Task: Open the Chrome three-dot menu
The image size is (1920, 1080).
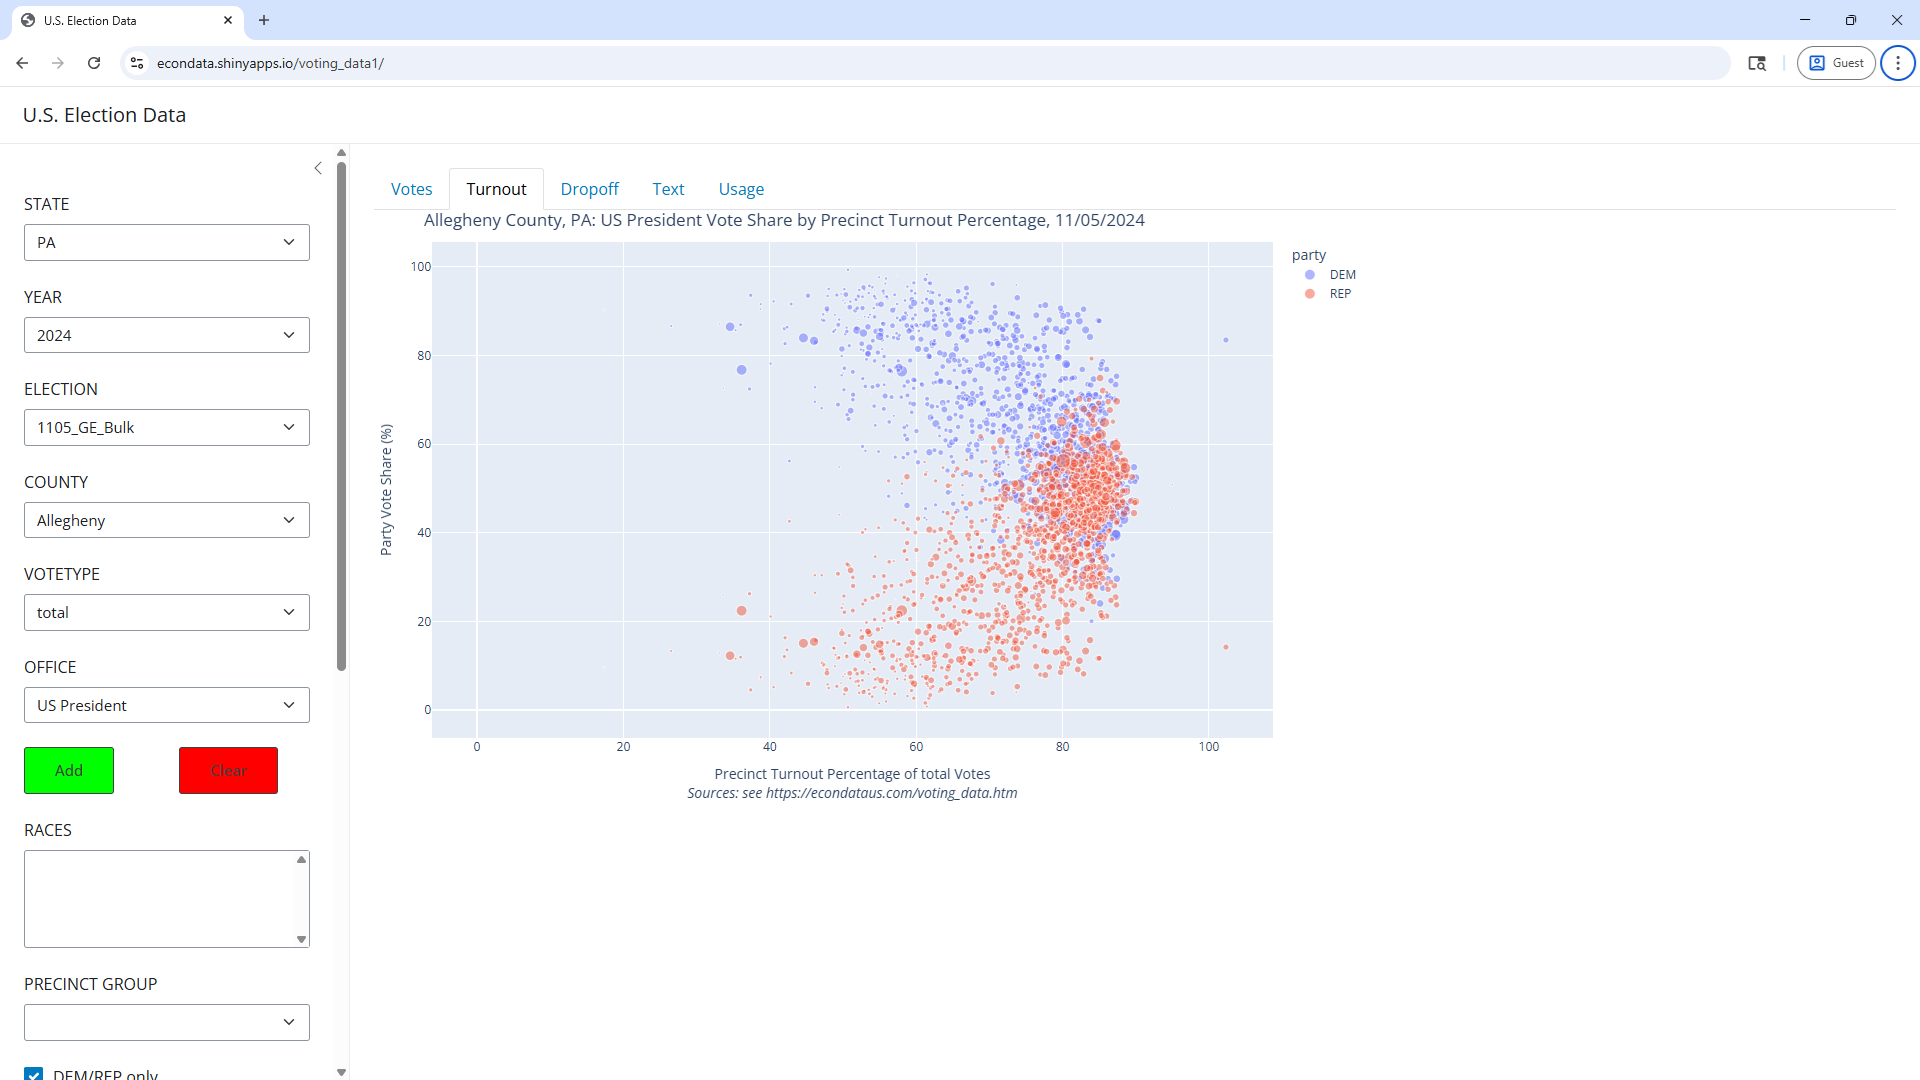Action: [x=1897, y=63]
